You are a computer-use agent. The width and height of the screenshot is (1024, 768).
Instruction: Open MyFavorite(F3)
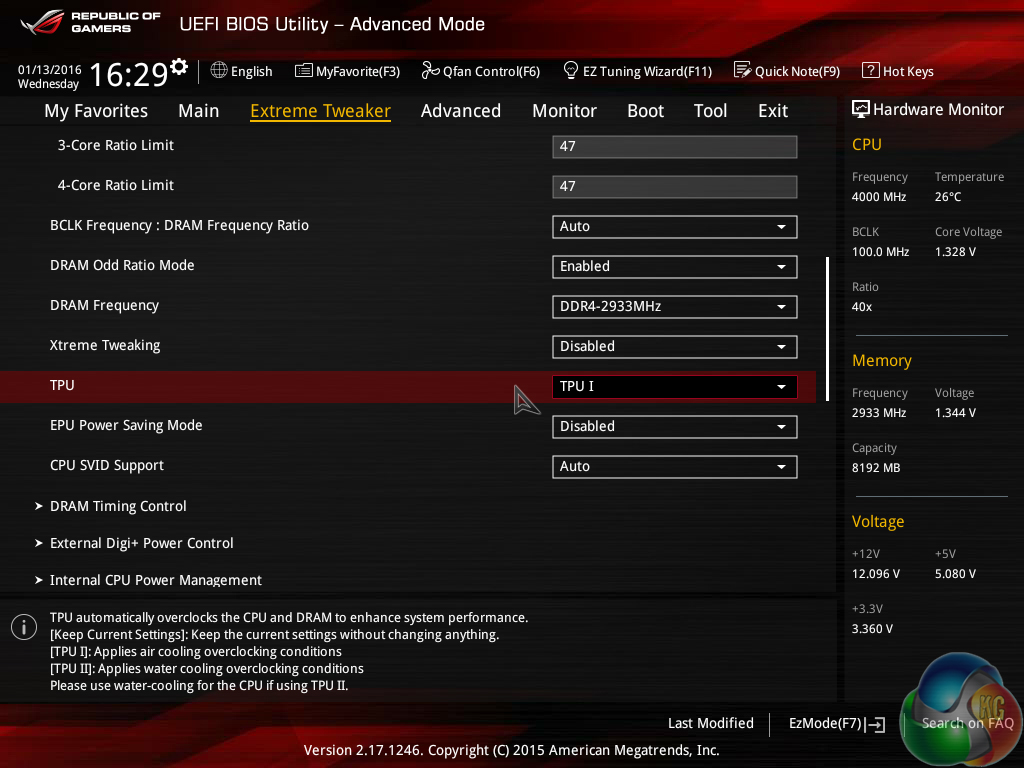pos(347,71)
